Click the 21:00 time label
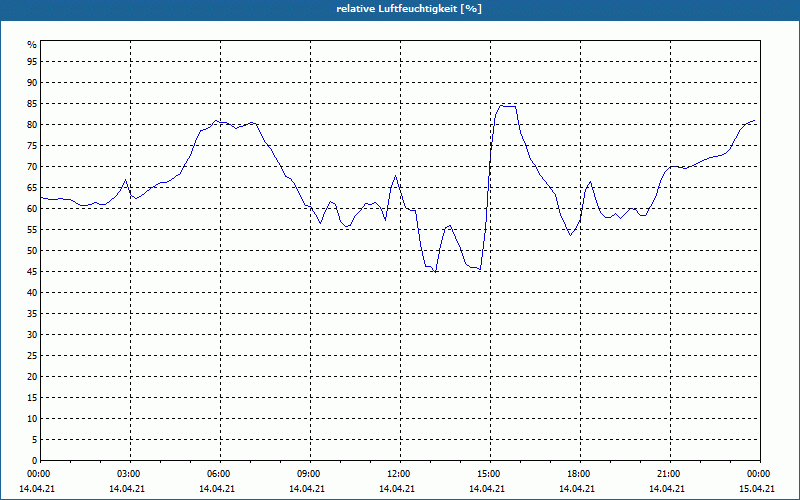Image resolution: width=800 pixels, height=500 pixels. coord(669,474)
